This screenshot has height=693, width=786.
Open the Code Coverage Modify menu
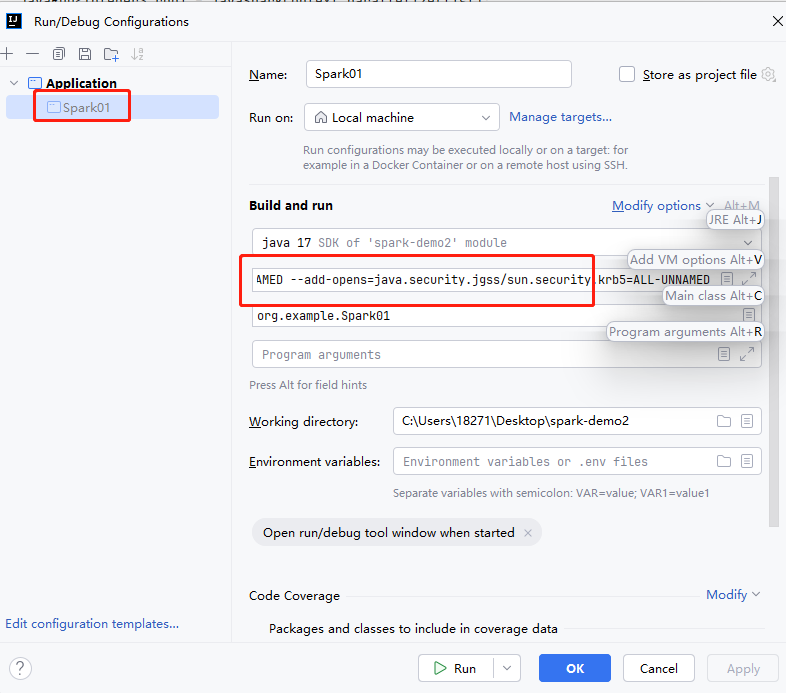(x=733, y=594)
